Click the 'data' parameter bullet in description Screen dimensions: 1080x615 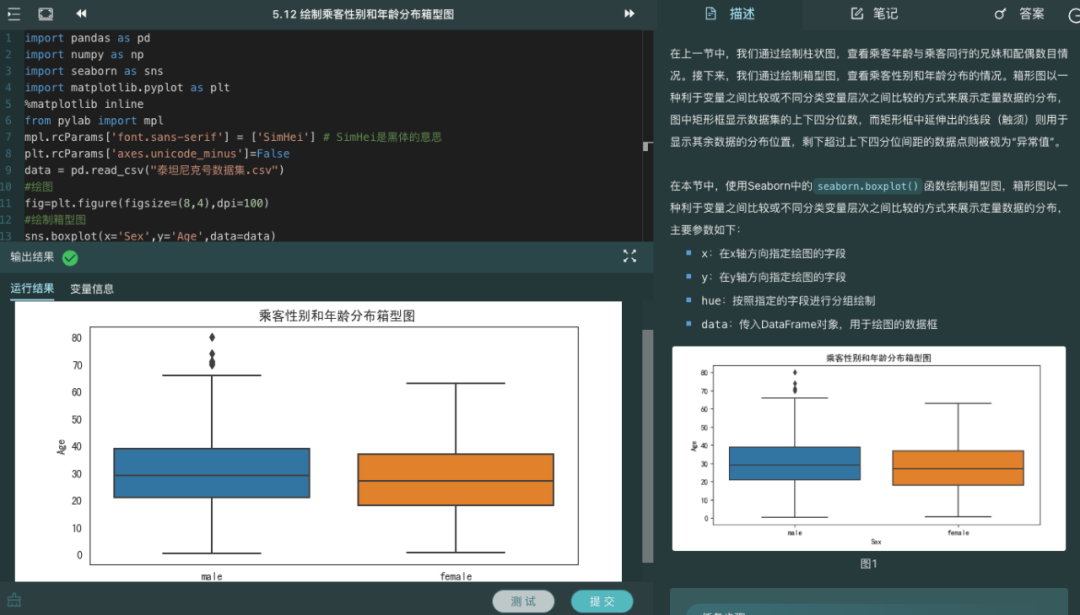pos(819,324)
